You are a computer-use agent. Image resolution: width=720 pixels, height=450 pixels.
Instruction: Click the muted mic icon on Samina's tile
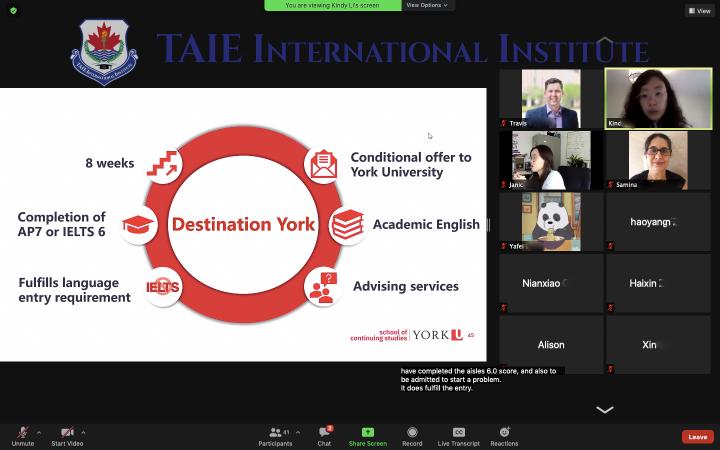[x=611, y=185]
